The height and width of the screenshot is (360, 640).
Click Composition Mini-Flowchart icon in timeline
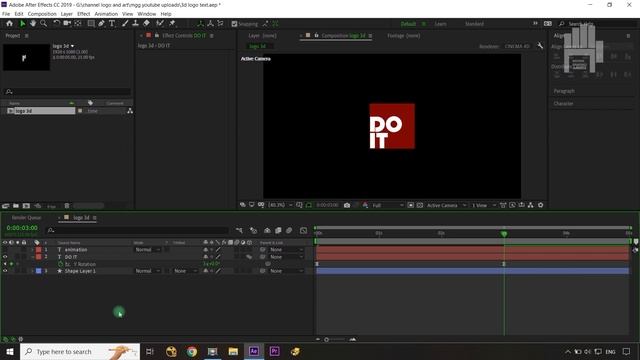[239, 231]
